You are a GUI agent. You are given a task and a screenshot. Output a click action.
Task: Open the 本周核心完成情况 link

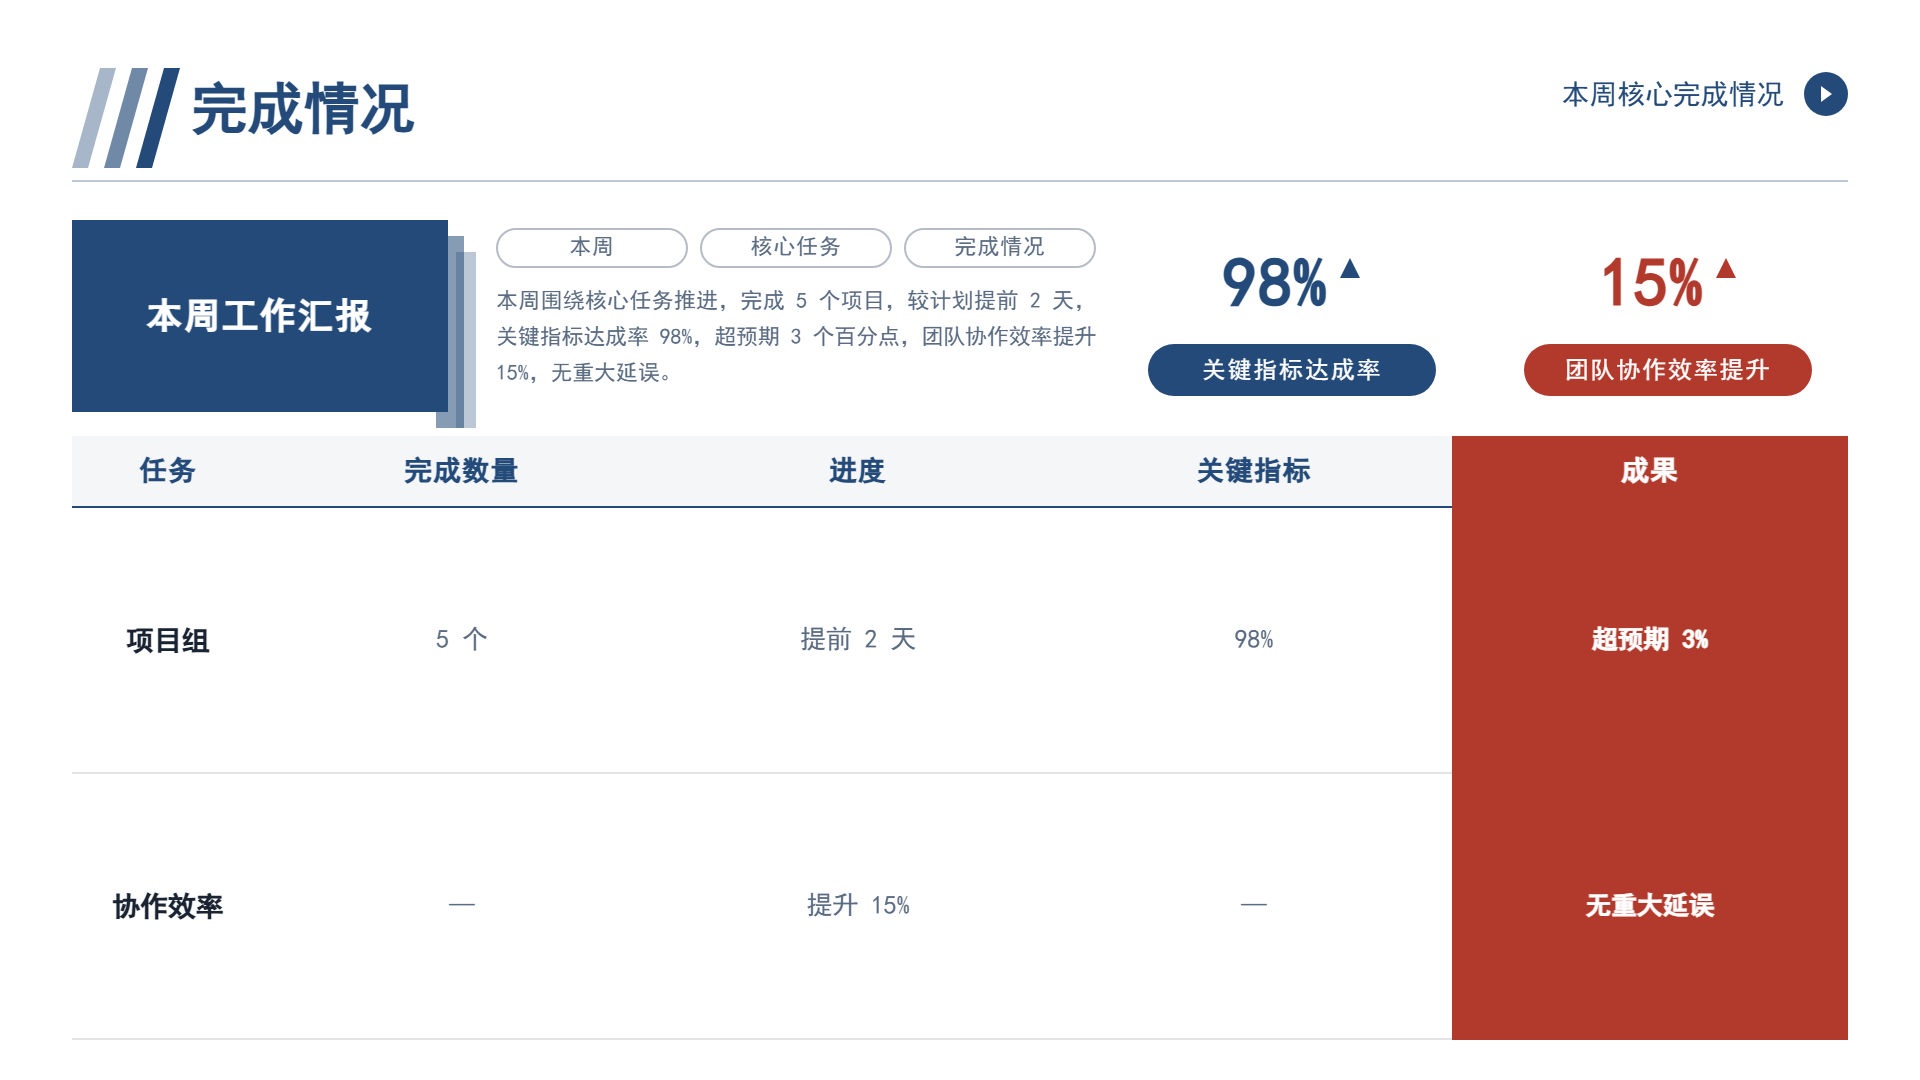(1673, 95)
